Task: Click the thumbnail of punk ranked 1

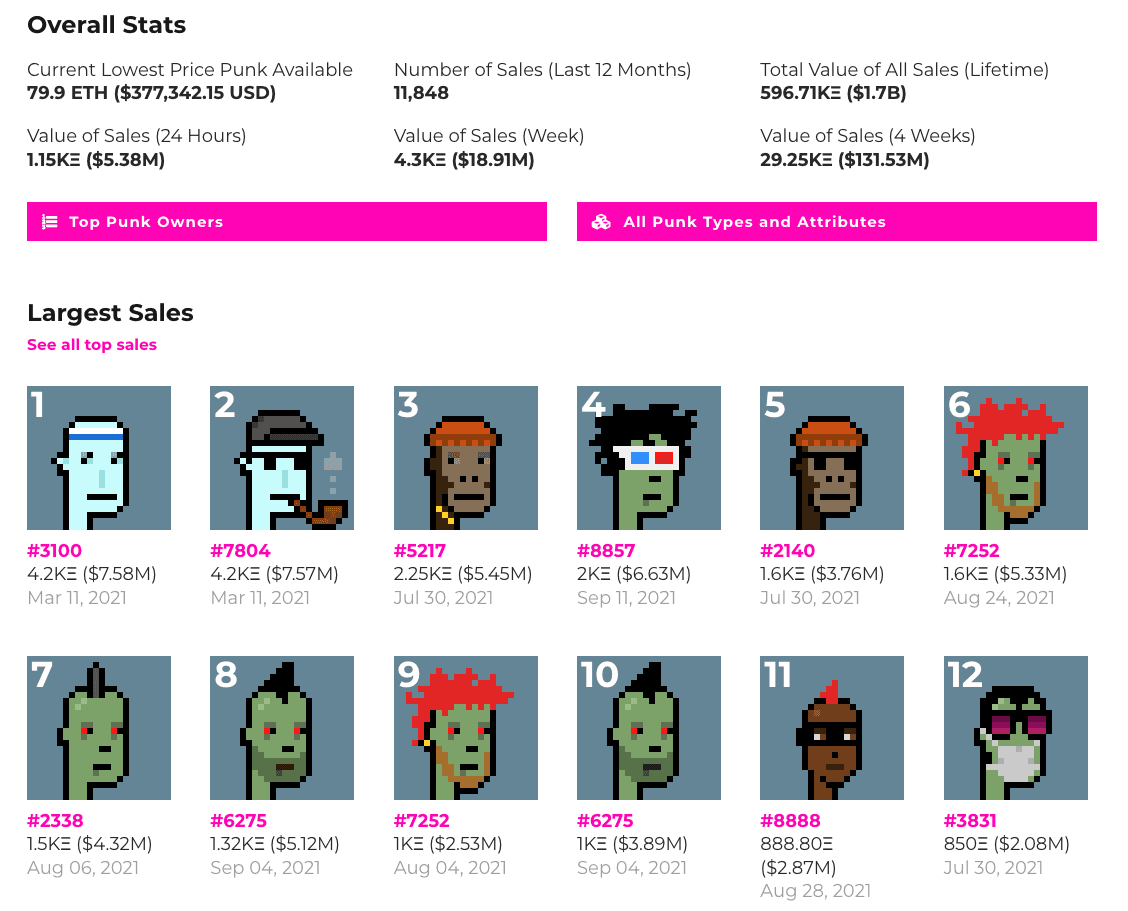Action: click(x=98, y=457)
